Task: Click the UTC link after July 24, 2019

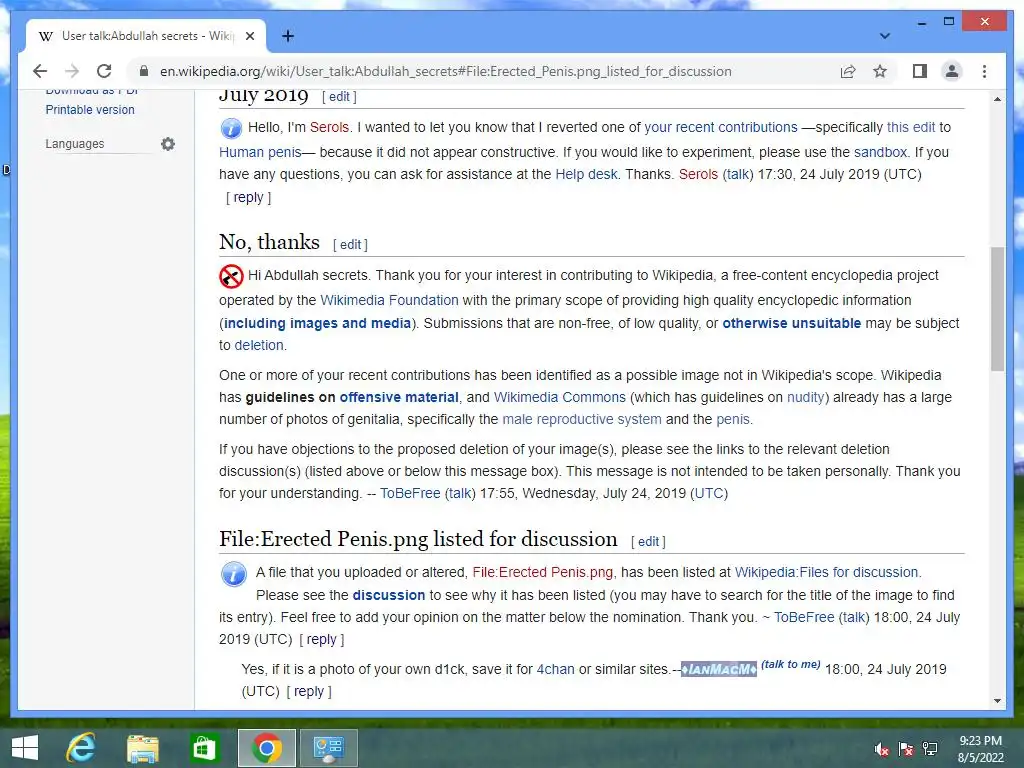Action: (709, 494)
